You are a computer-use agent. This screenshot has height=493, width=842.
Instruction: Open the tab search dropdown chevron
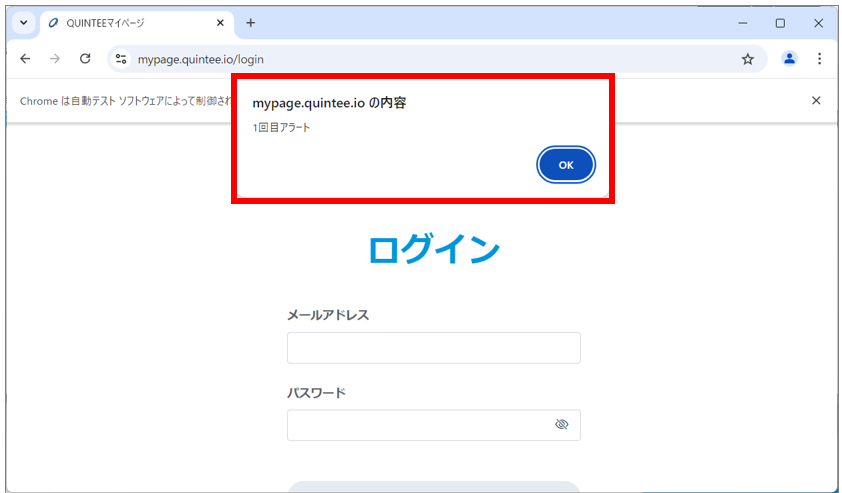[22, 23]
